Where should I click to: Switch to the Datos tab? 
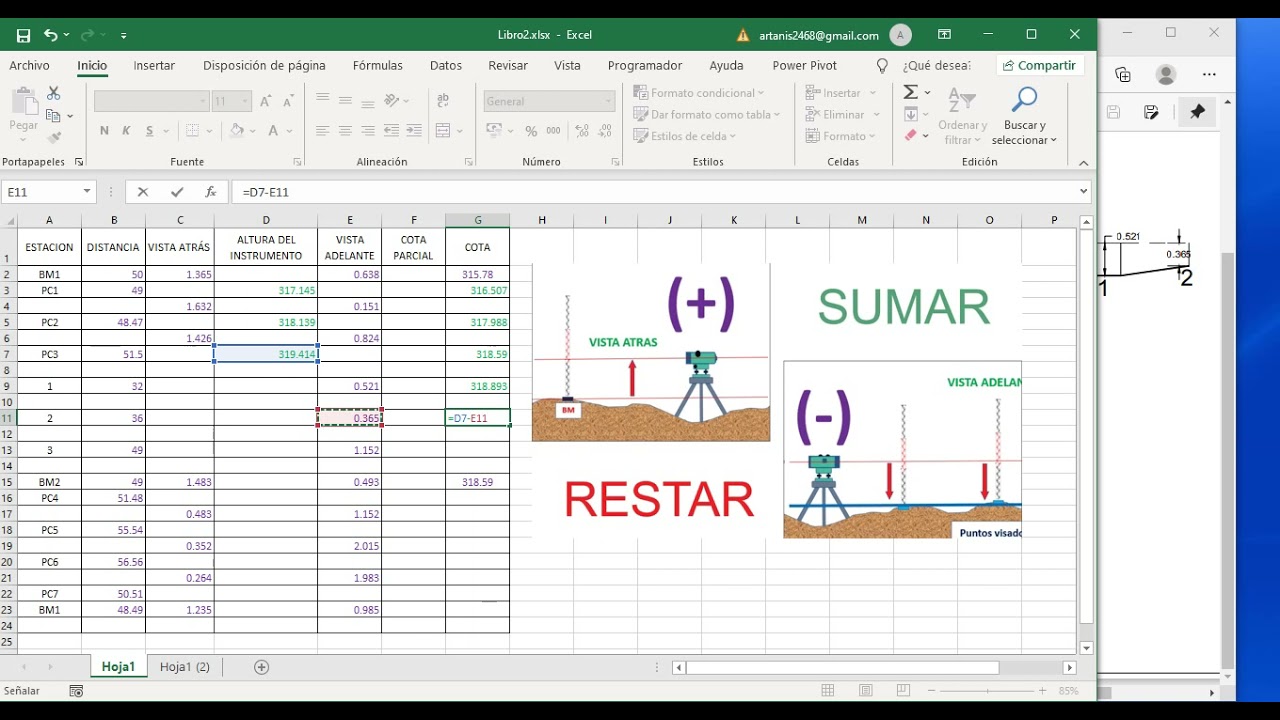[446, 65]
